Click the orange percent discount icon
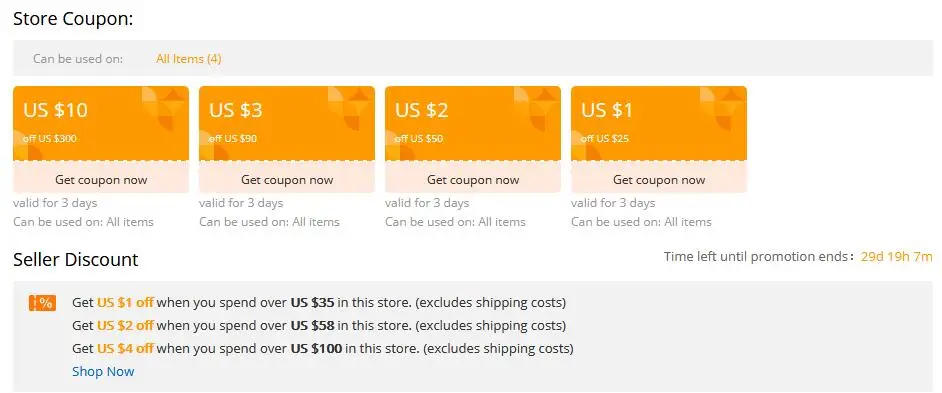Screen dimensions: 942x393 [42, 302]
